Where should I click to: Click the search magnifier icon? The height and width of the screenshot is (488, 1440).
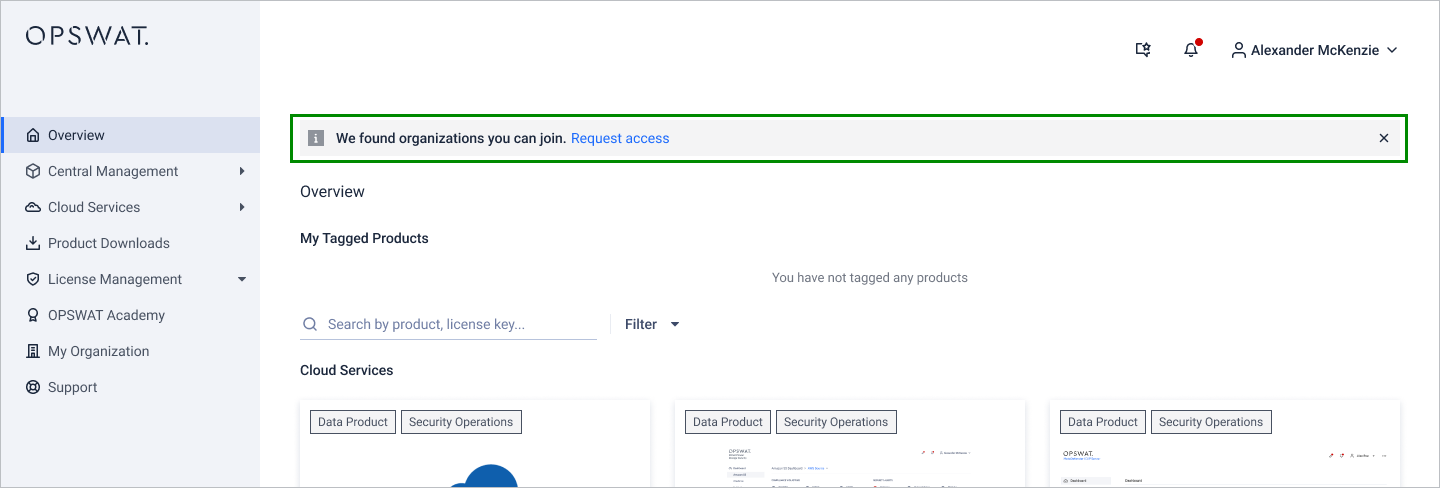(x=310, y=324)
